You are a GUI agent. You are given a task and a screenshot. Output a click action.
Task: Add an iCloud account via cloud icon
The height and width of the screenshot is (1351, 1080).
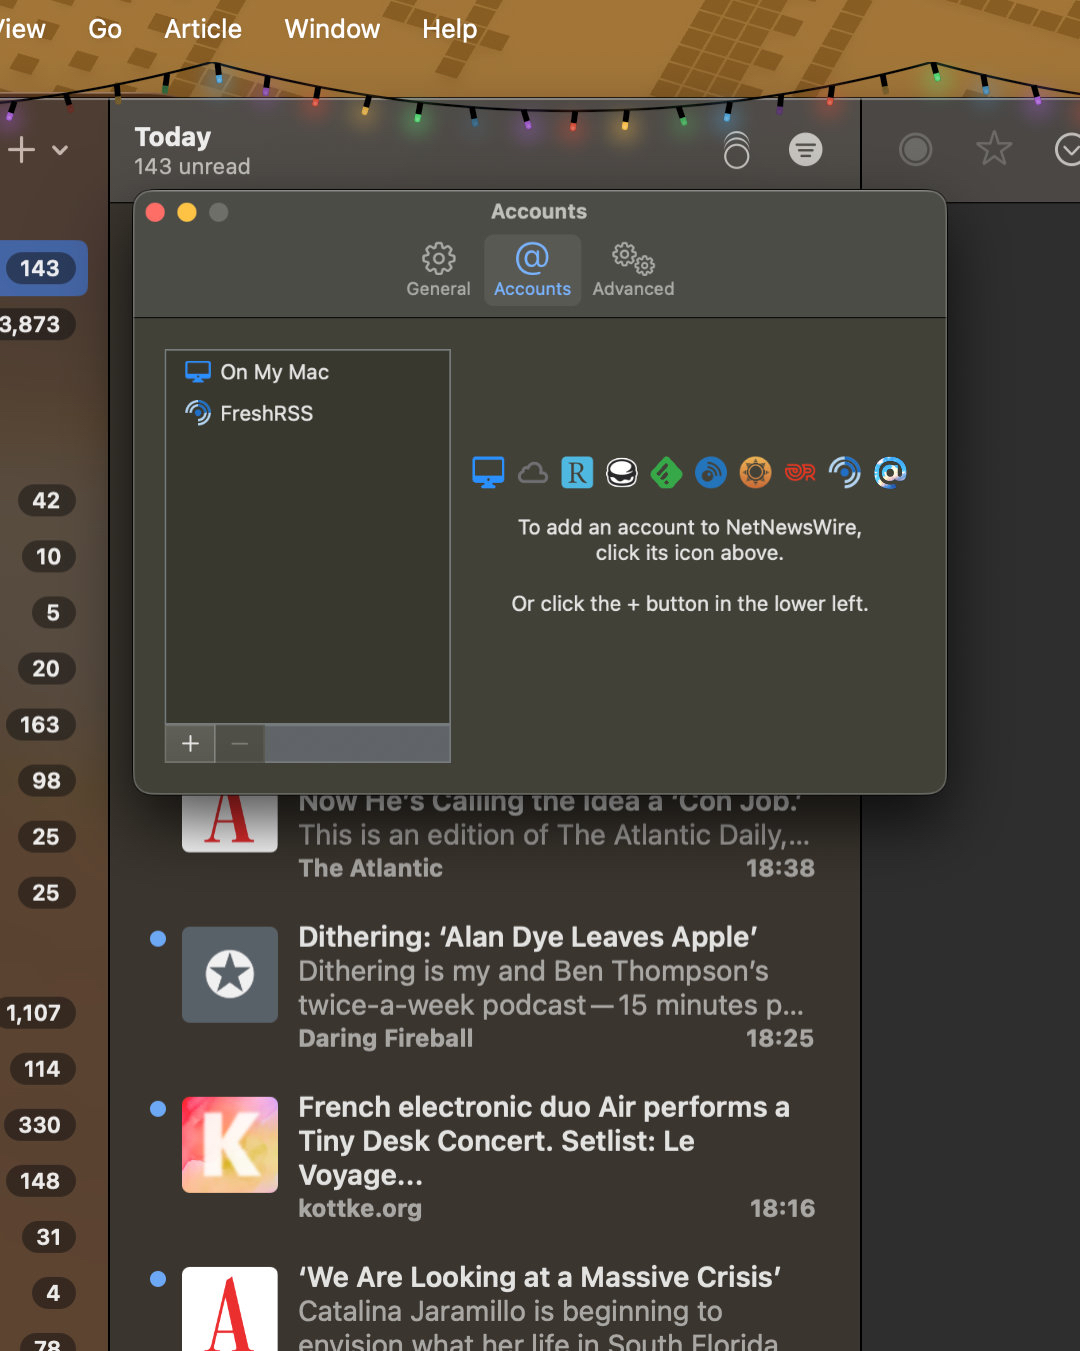[x=533, y=472]
